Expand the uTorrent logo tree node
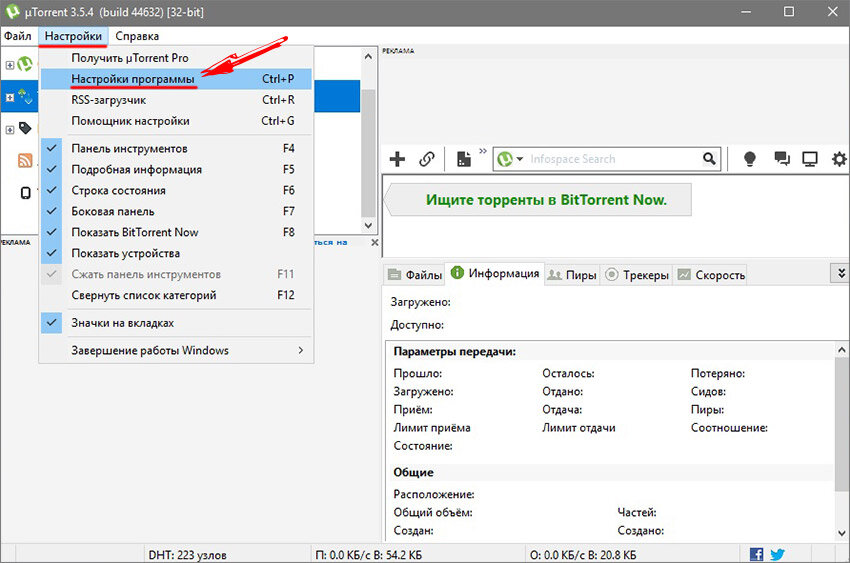The width and height of the screenshot is (850, 563). 10,65
